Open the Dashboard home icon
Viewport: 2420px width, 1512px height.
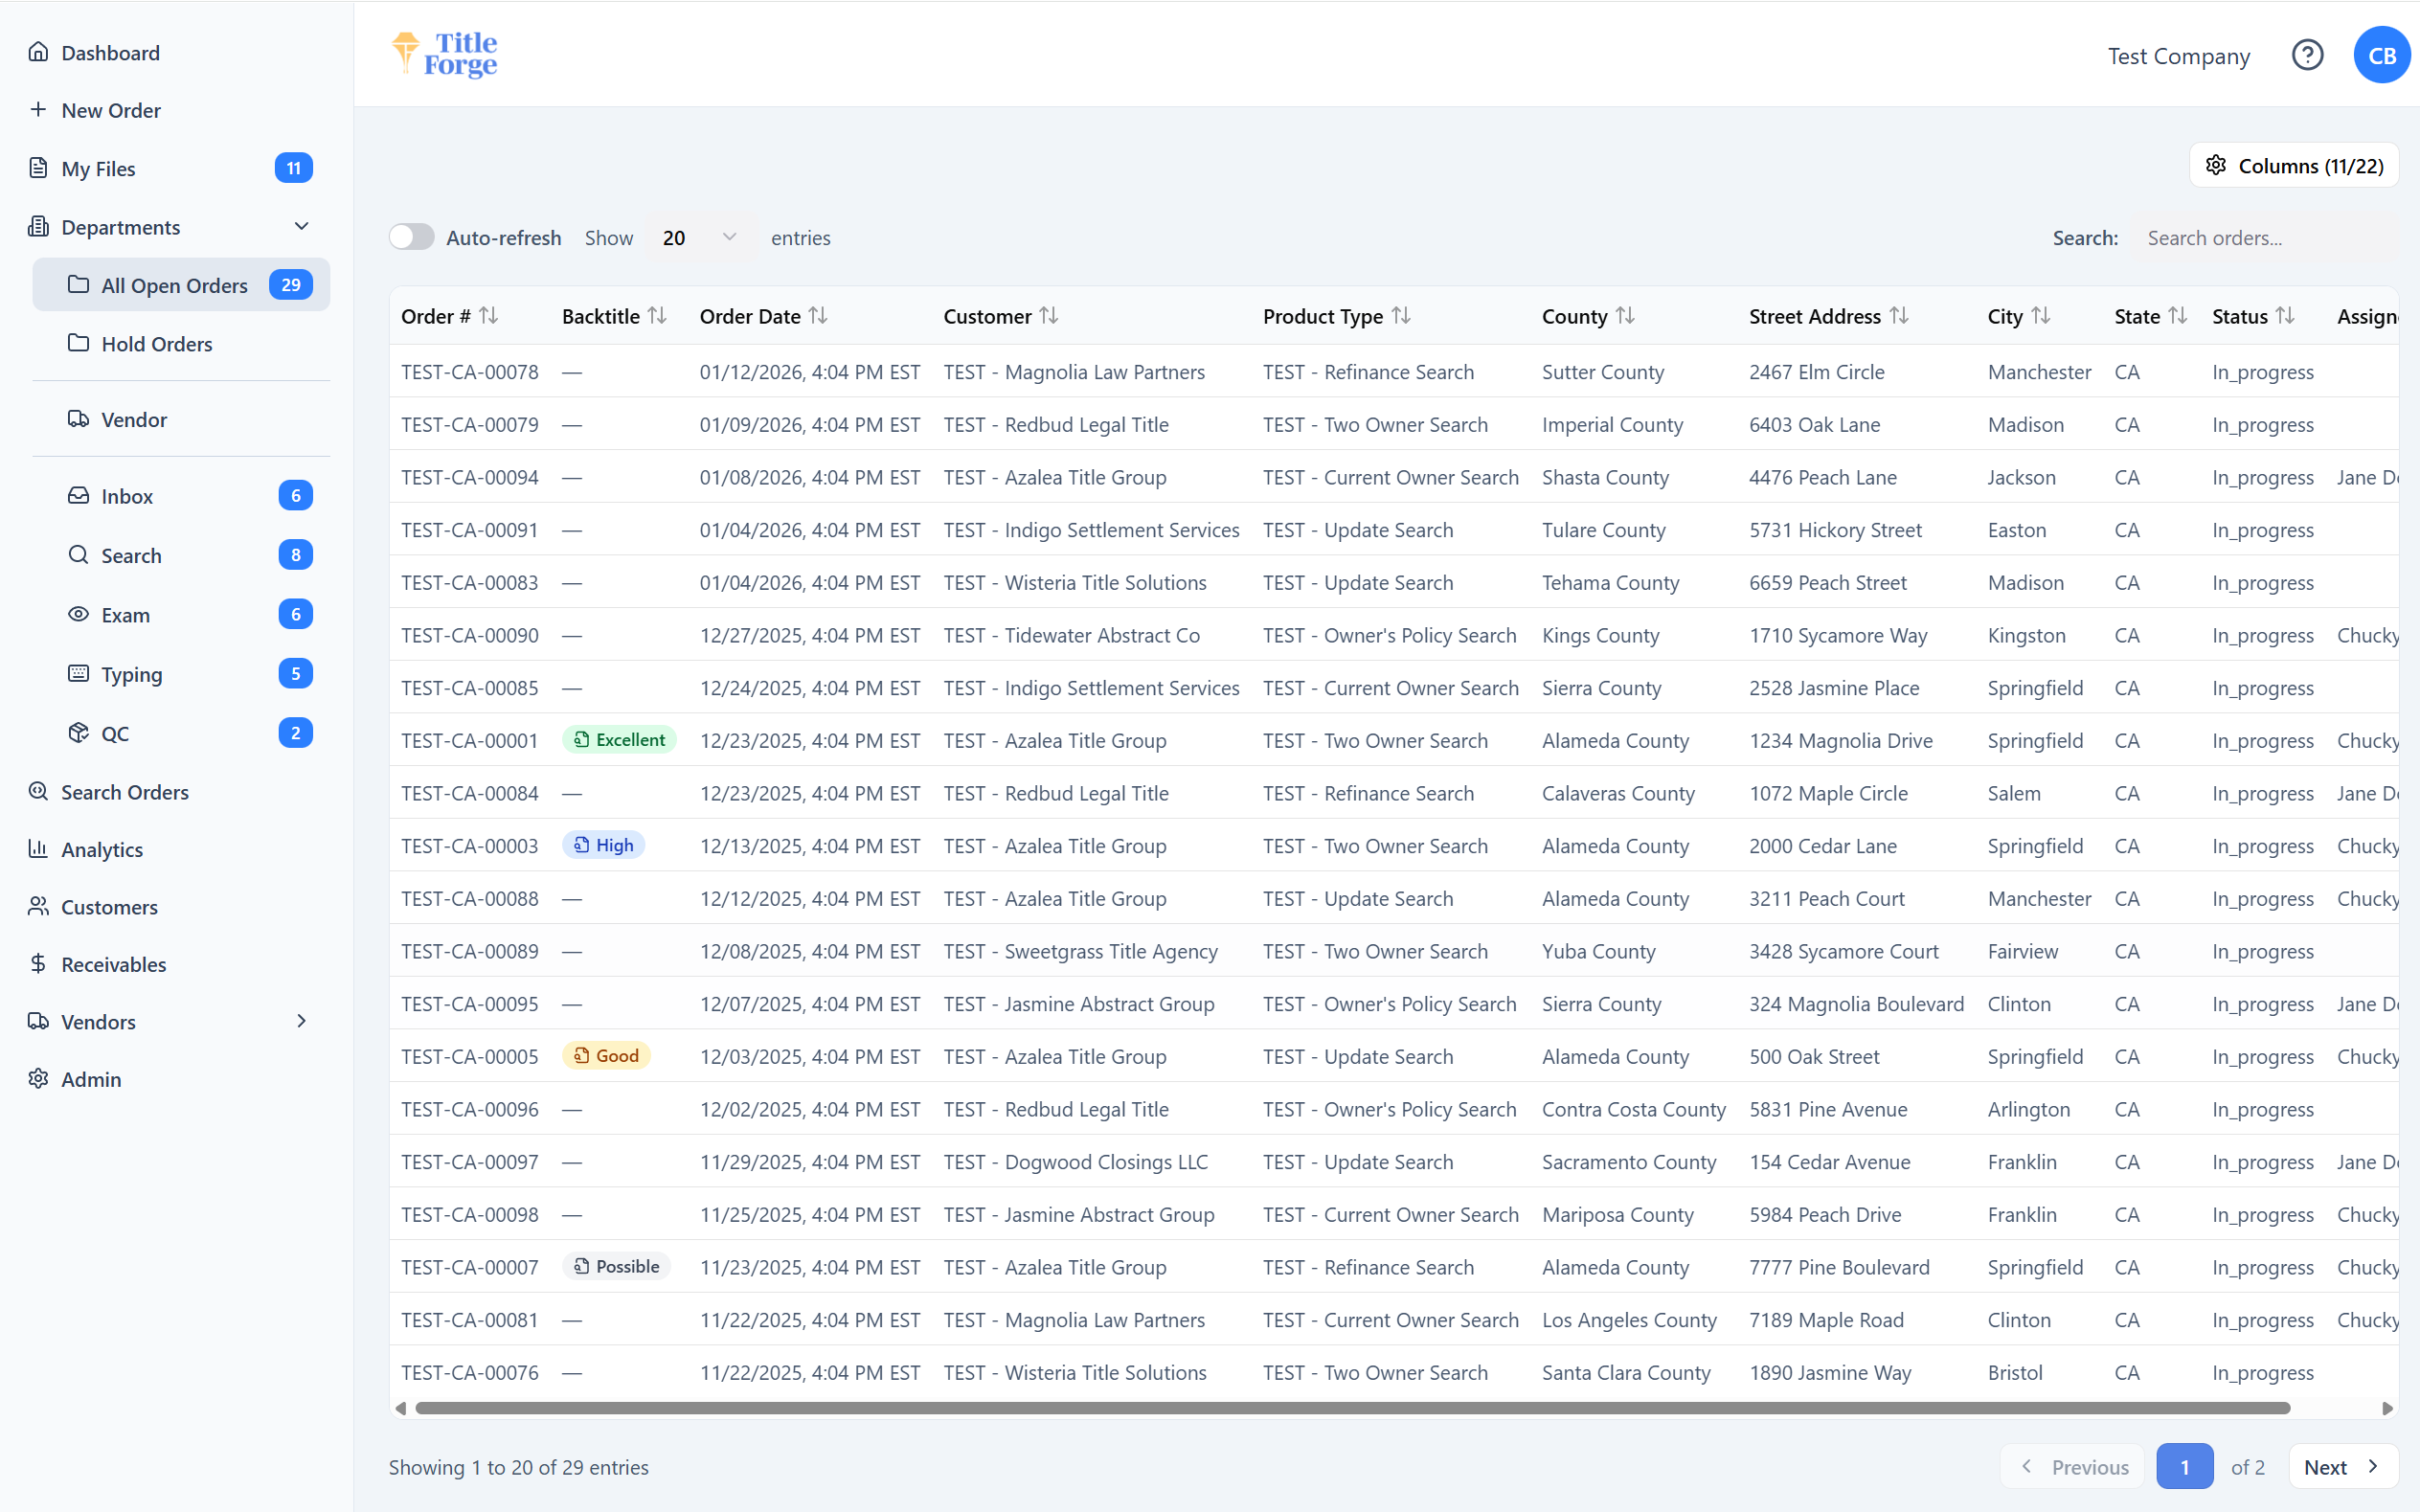click(x=38, y=52)
